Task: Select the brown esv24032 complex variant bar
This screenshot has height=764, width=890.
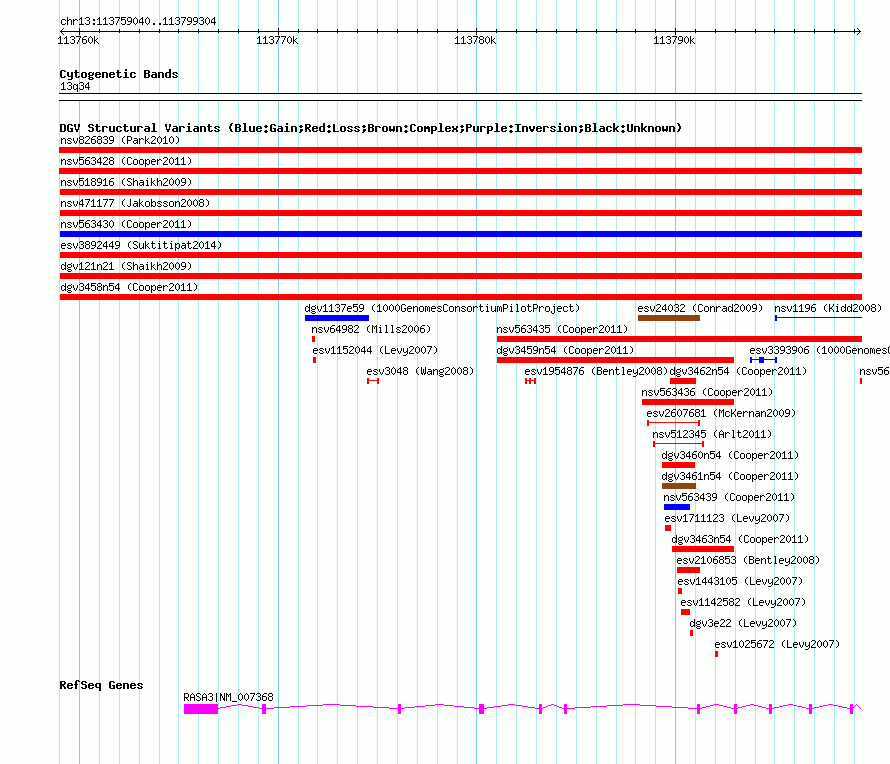Action: click(668, 318)
